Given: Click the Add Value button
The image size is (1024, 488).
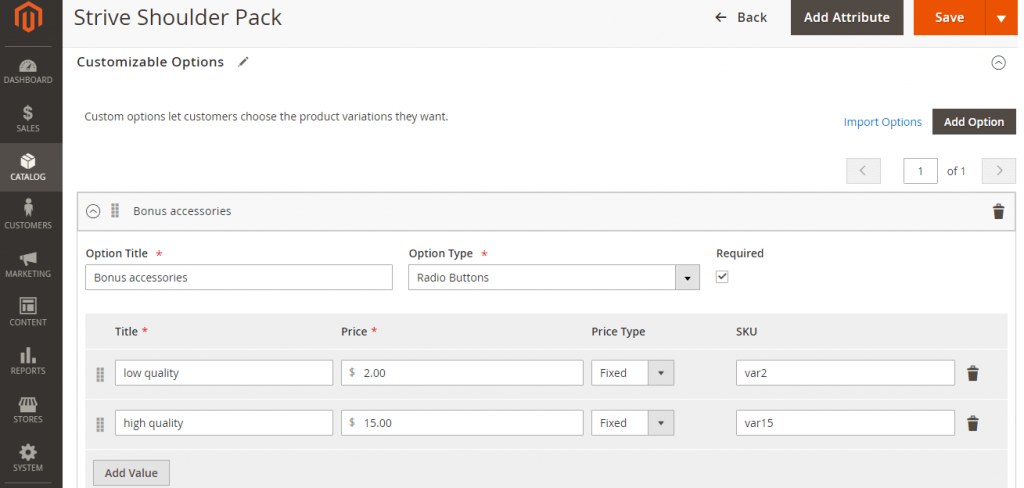Looking at the screenshot, I should [131, 472].
